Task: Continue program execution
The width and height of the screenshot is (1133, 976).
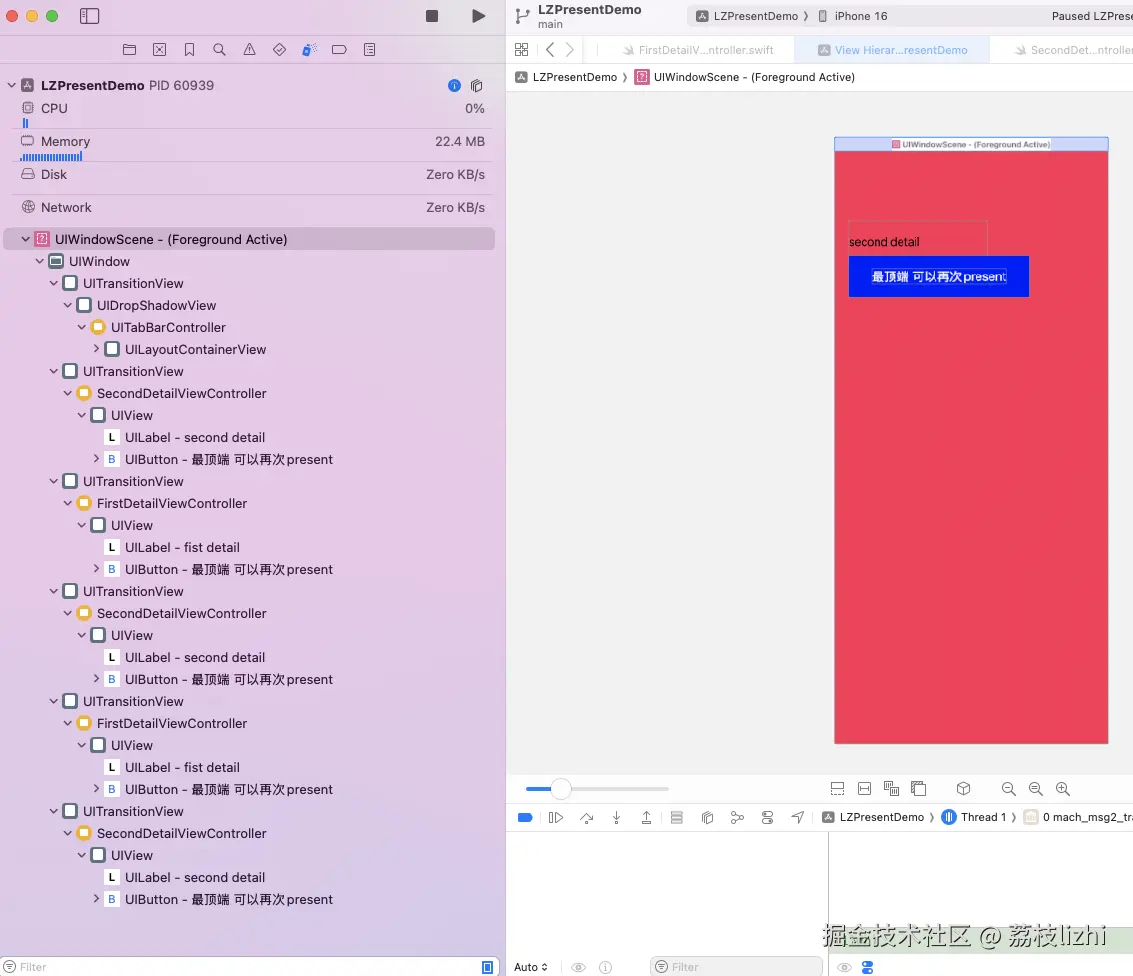Action: pyautogui.click(x=556, y=817)
